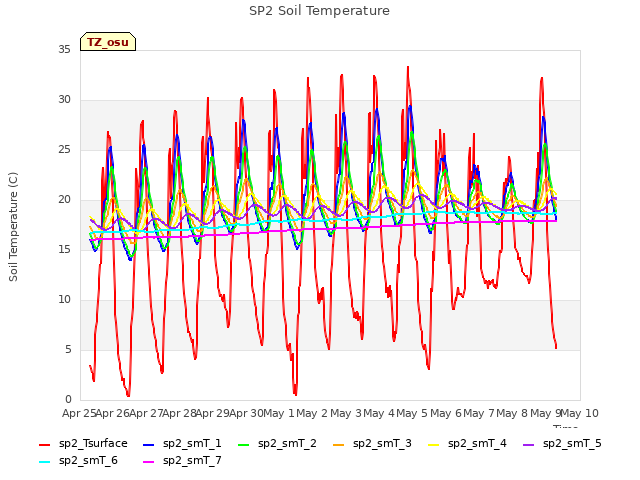Viewport: 640px width, 480px height.
Task: Click the May 7 x-axis tick label
Action: [x=479, y=413]
